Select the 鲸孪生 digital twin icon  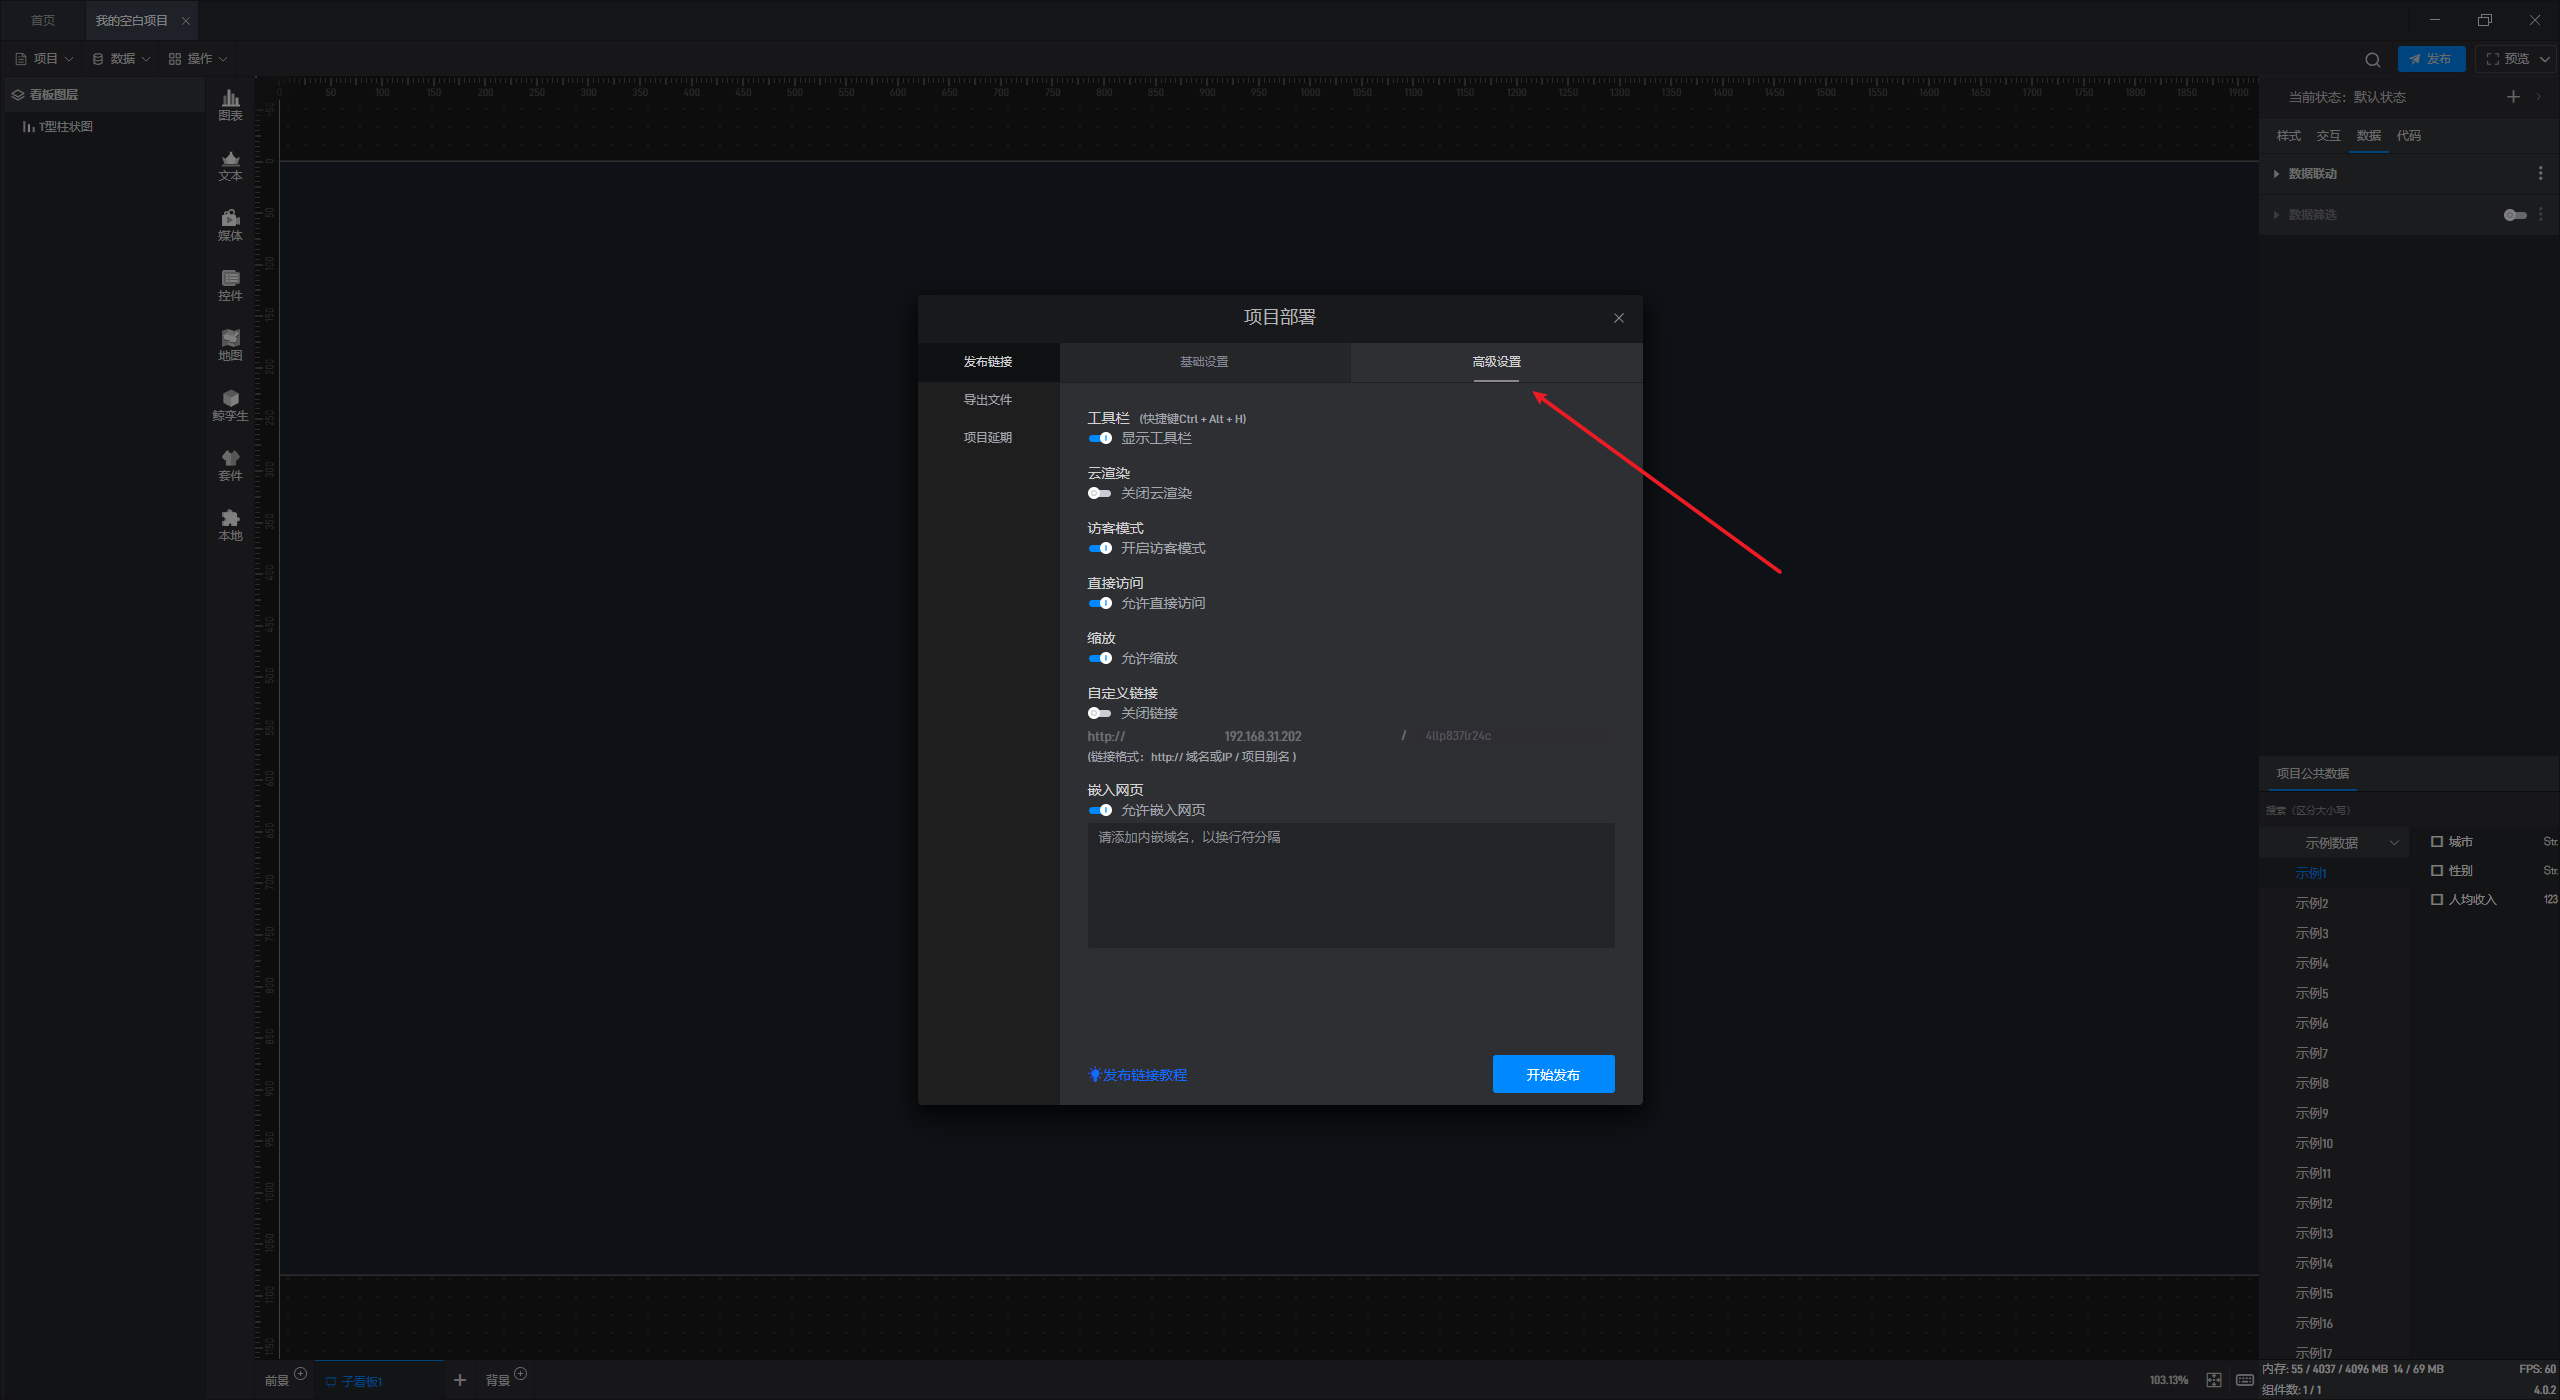point(230,404)
